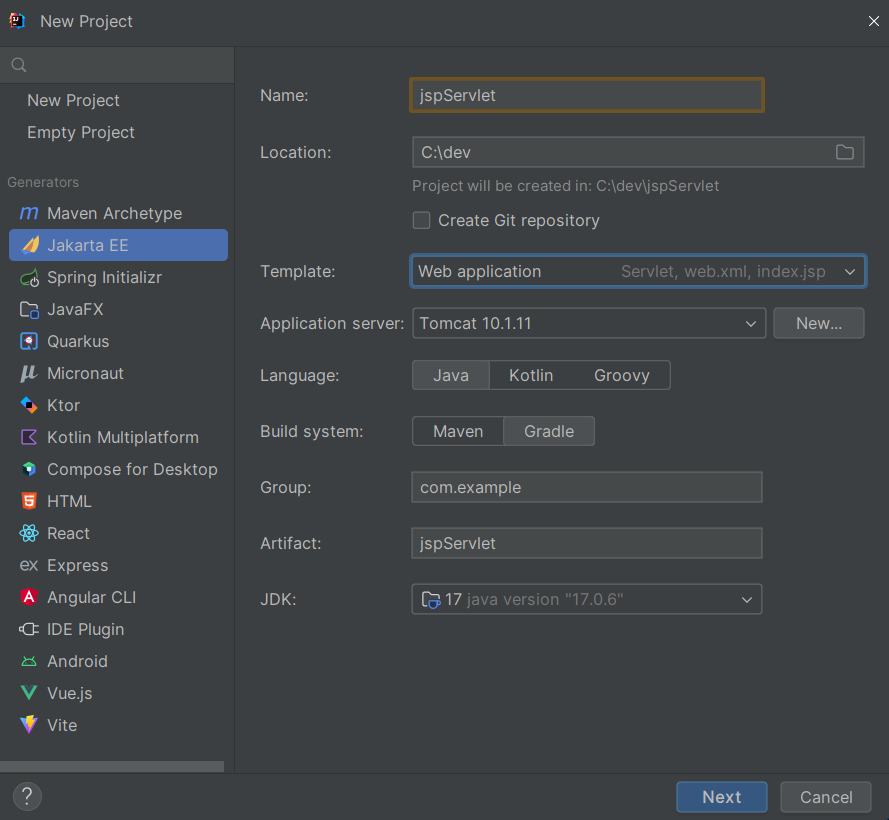Set build system to Maven
The height and width of the screenshot is (820, 889).
click(458, 432)
